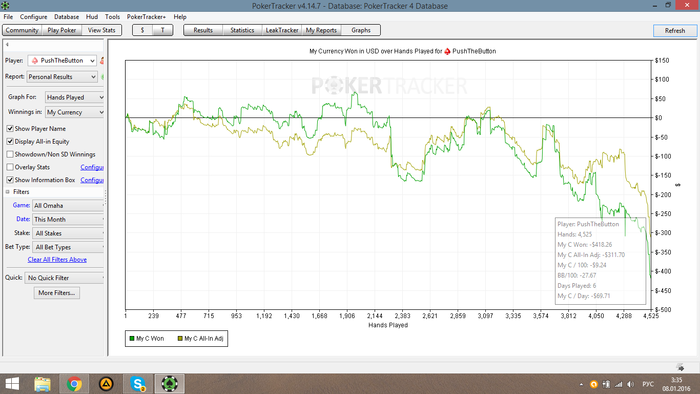Open the View Stats section
Image resolution: width=700 pixels, height=394 pixels.
point(101,30)
